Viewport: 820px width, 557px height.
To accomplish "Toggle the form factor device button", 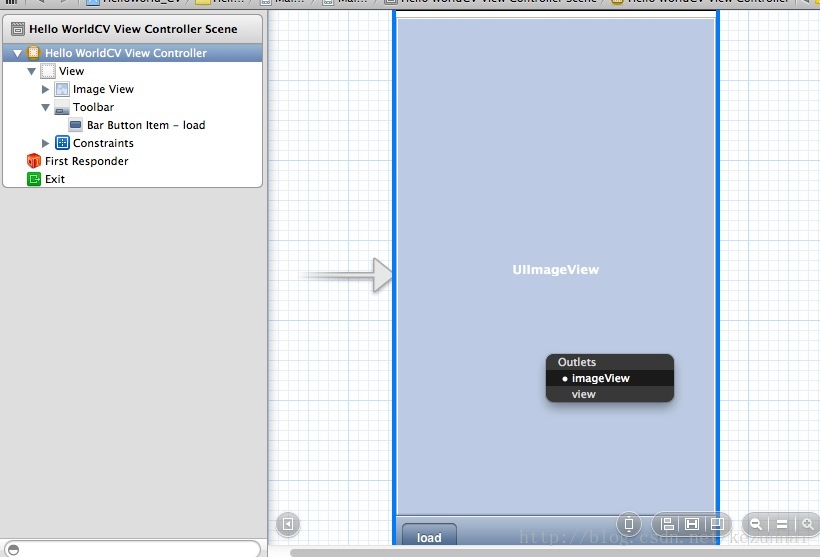I will tap(629, 524).
